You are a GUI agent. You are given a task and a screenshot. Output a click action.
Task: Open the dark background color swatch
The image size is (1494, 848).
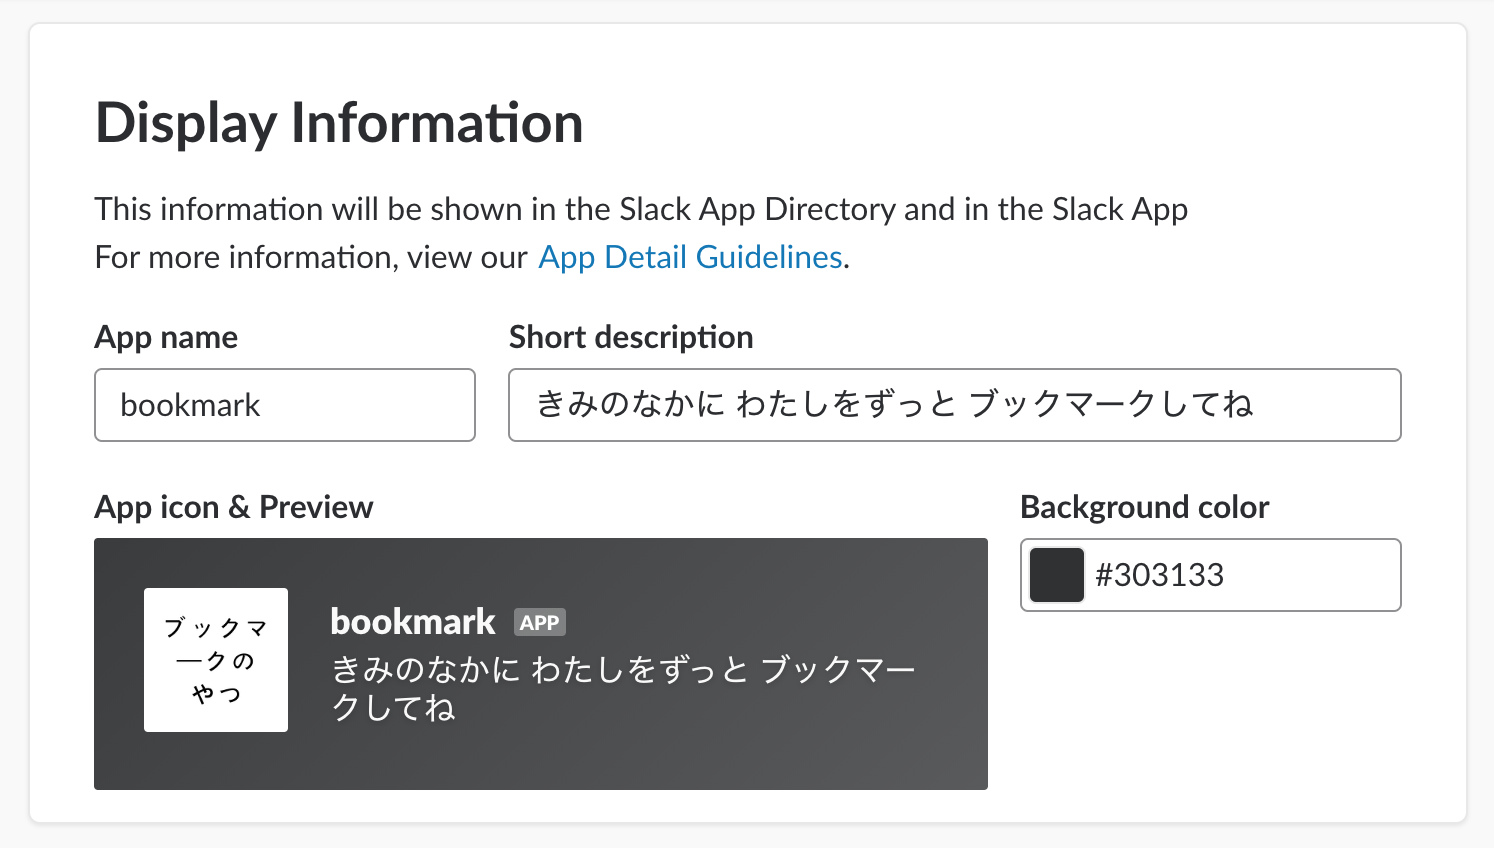1057,575
